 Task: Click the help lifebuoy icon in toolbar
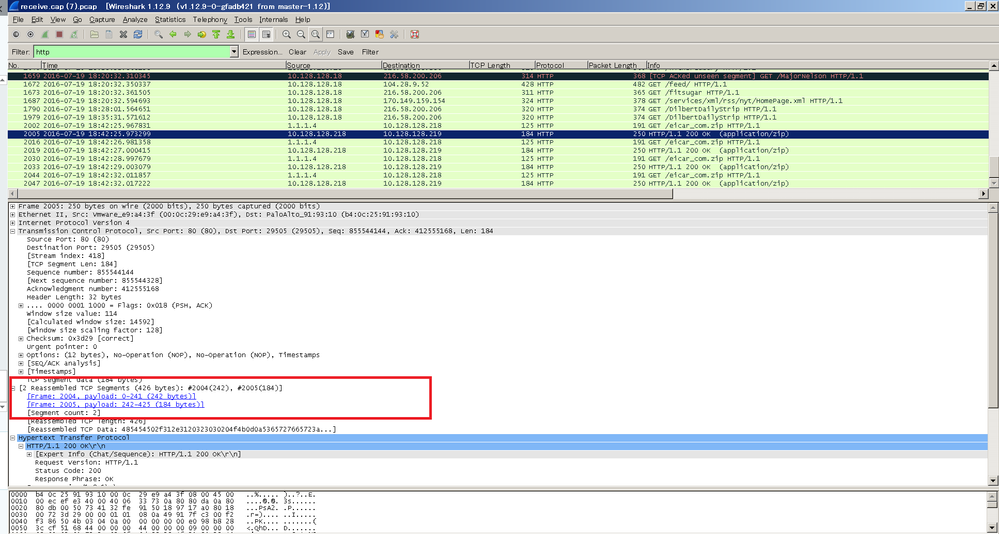[x=414, y=35]
